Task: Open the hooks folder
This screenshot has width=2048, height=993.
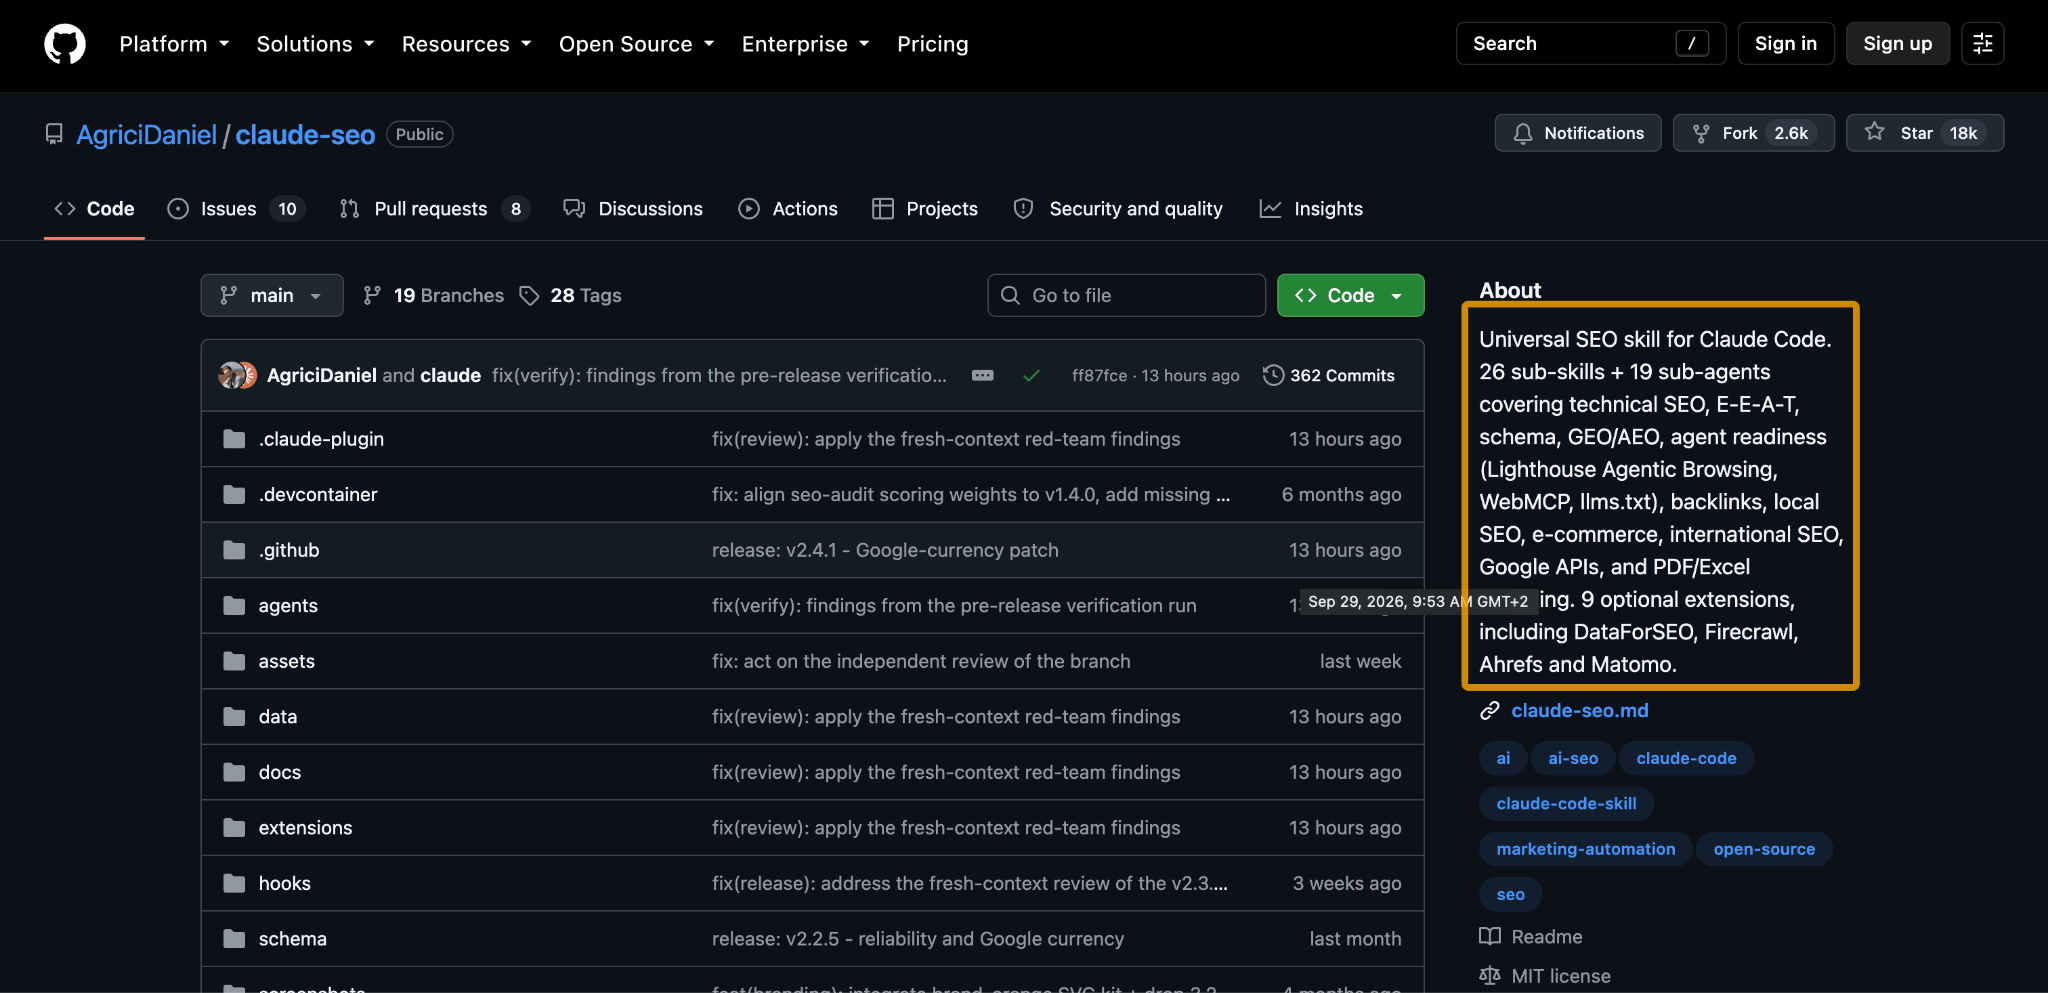Action: point(285,884)
